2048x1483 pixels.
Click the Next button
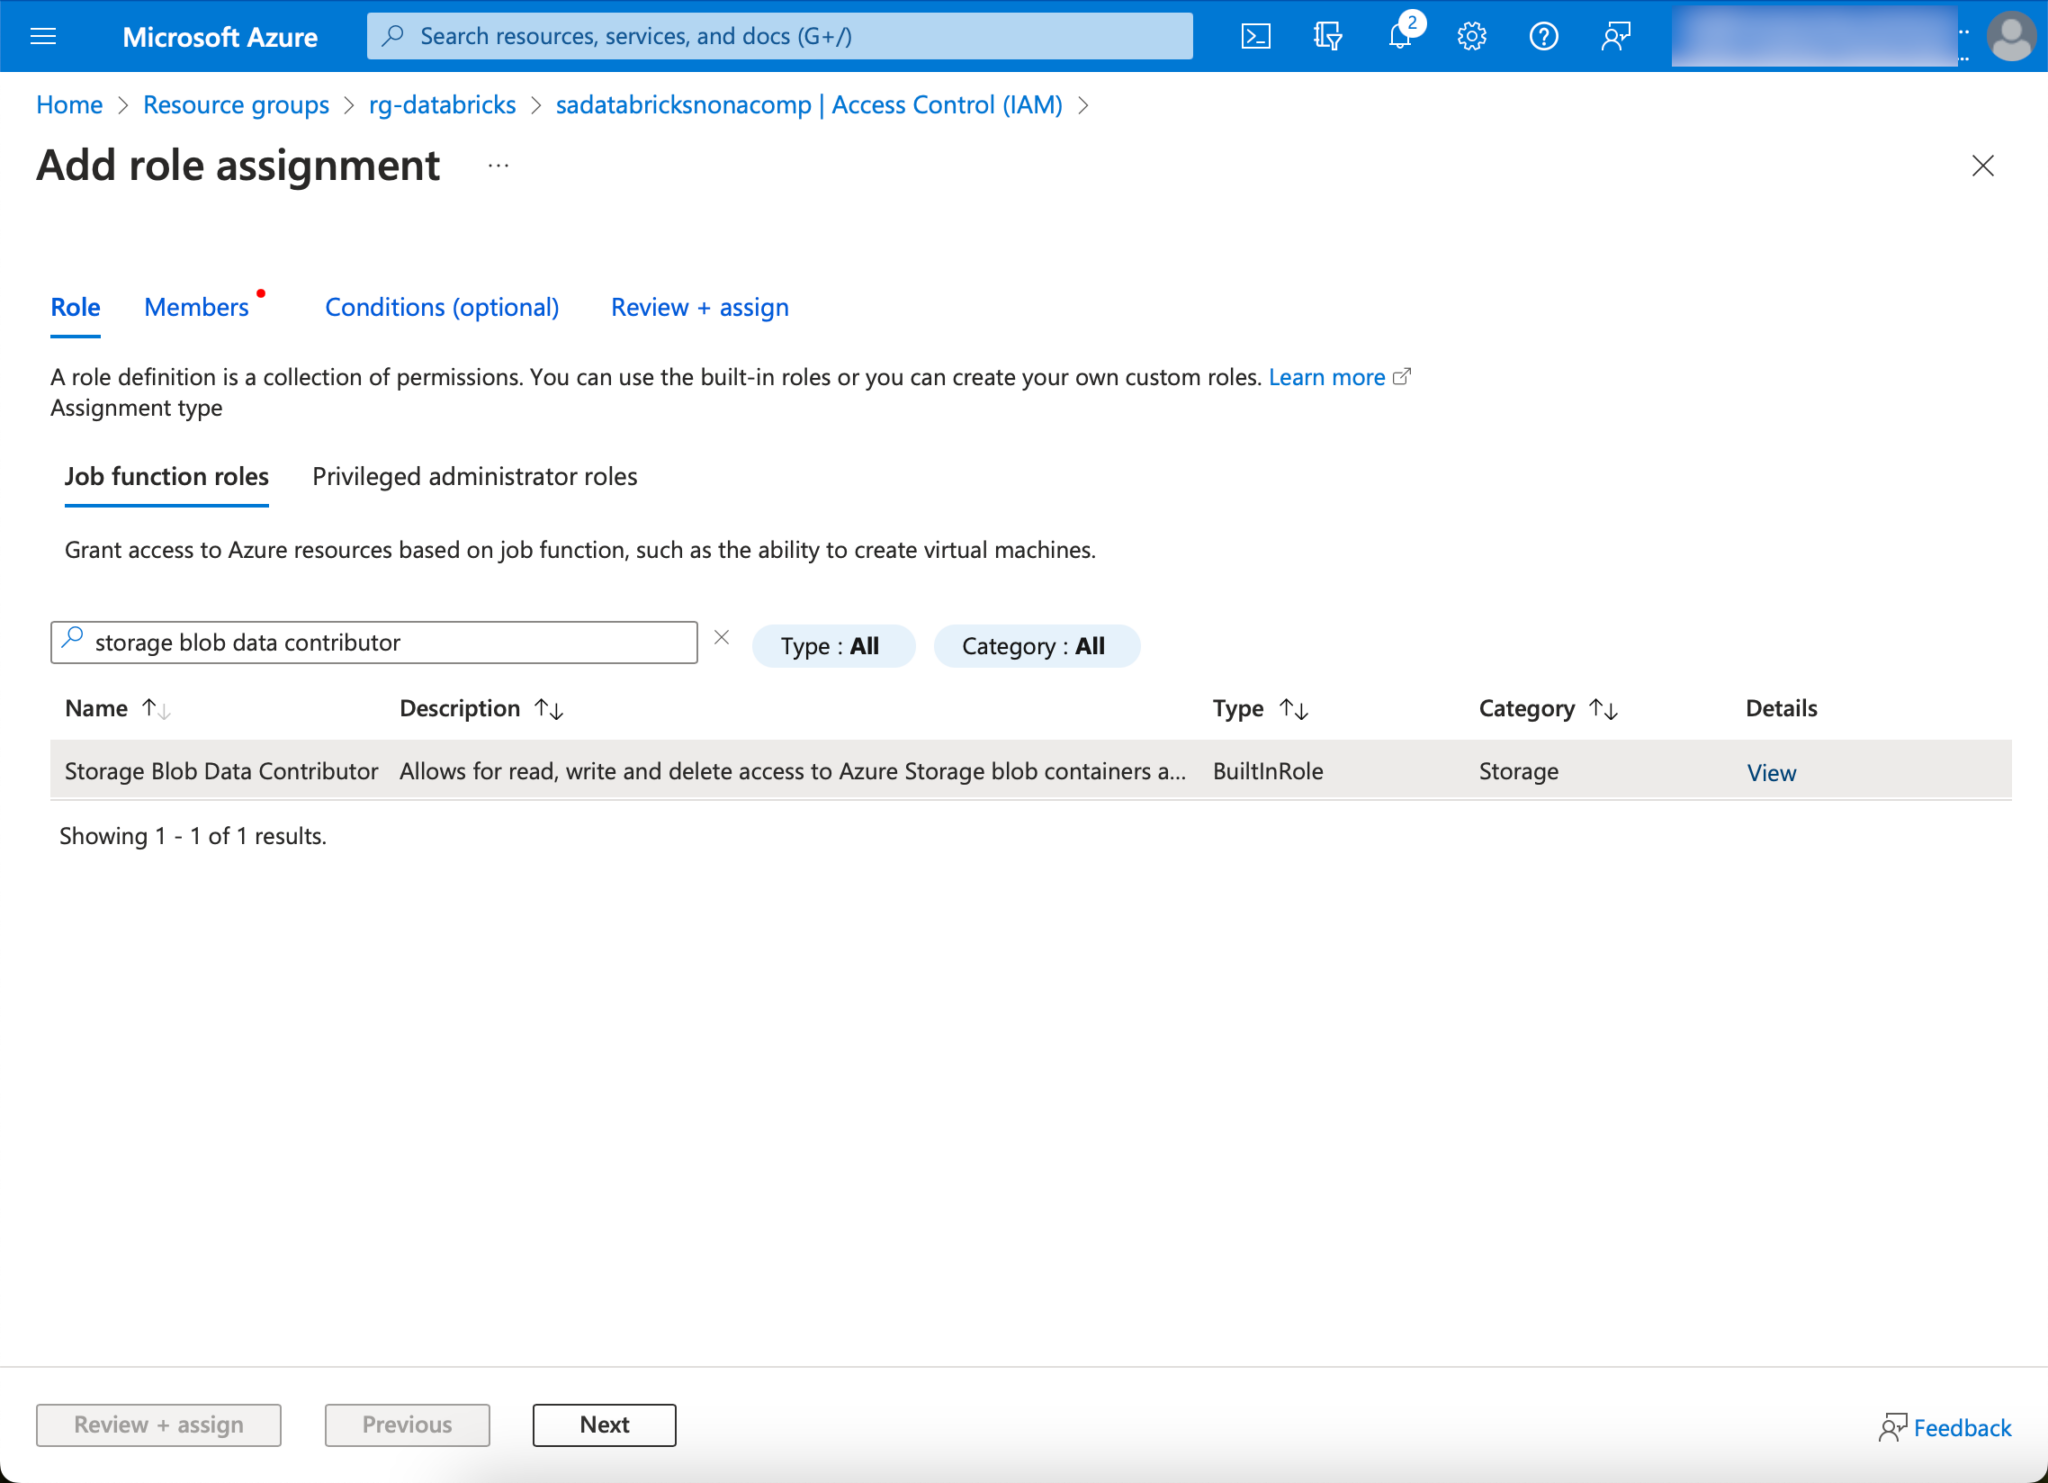tap(604, 1425)
